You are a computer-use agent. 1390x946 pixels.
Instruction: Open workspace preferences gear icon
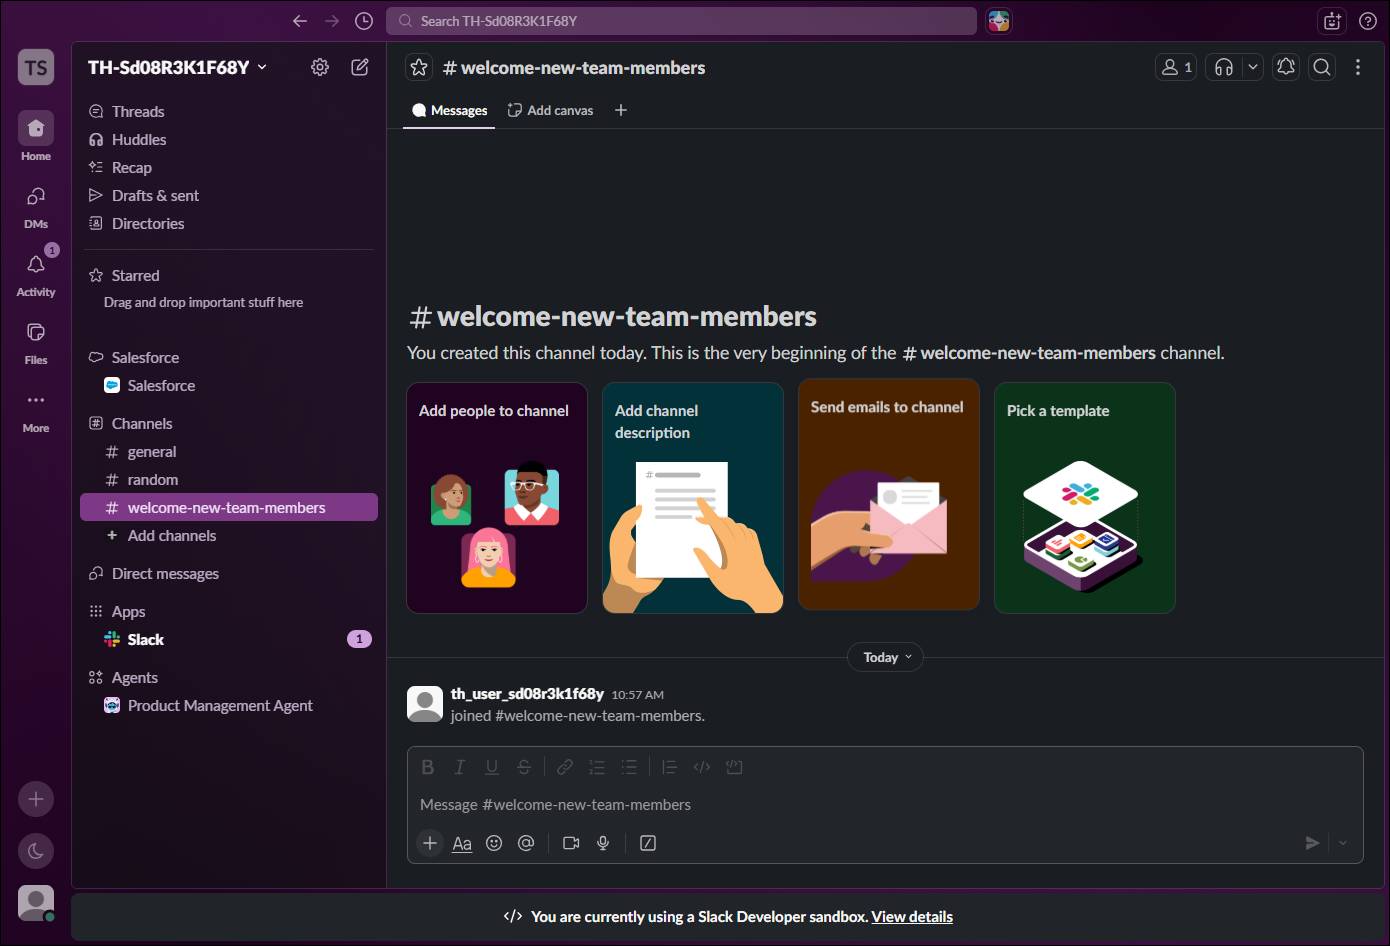[x=320, y=67]
